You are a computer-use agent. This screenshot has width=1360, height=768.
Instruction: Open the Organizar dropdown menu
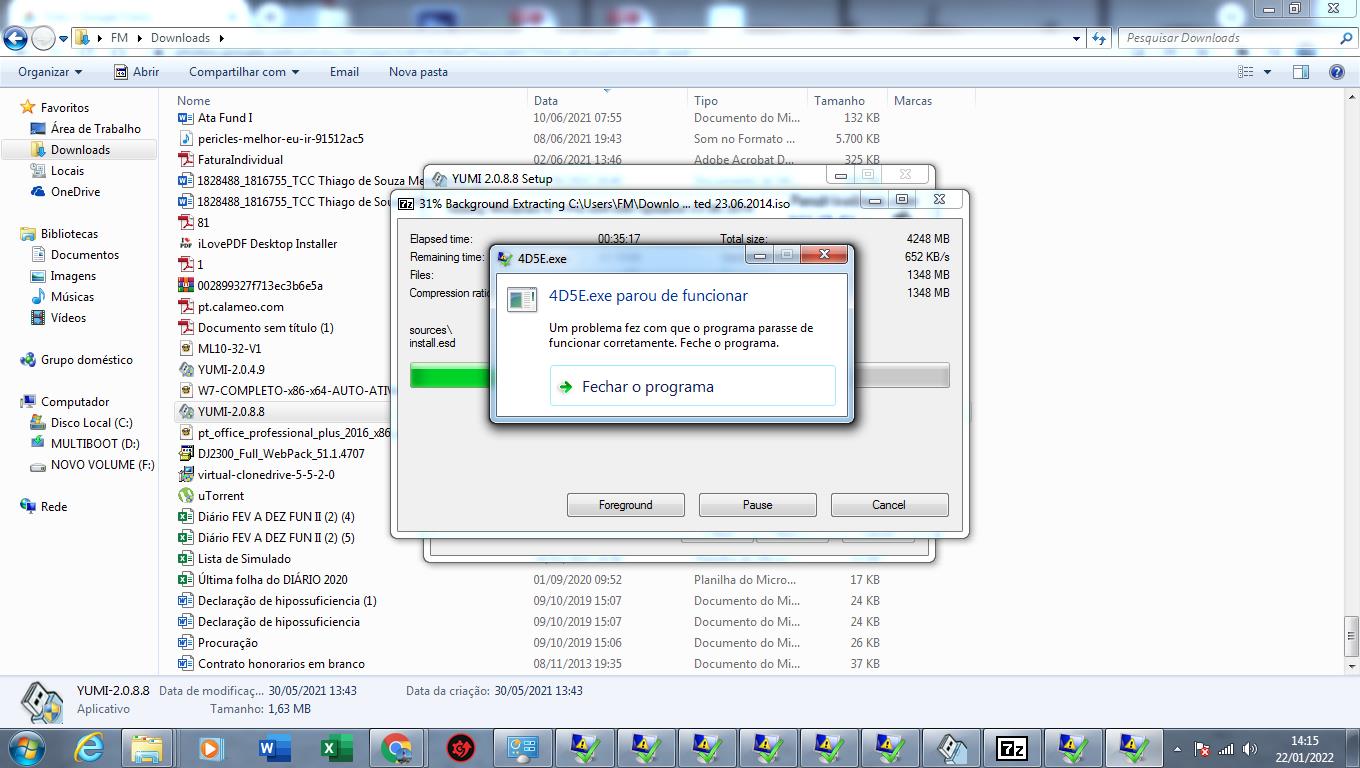[x=50, y=72]
